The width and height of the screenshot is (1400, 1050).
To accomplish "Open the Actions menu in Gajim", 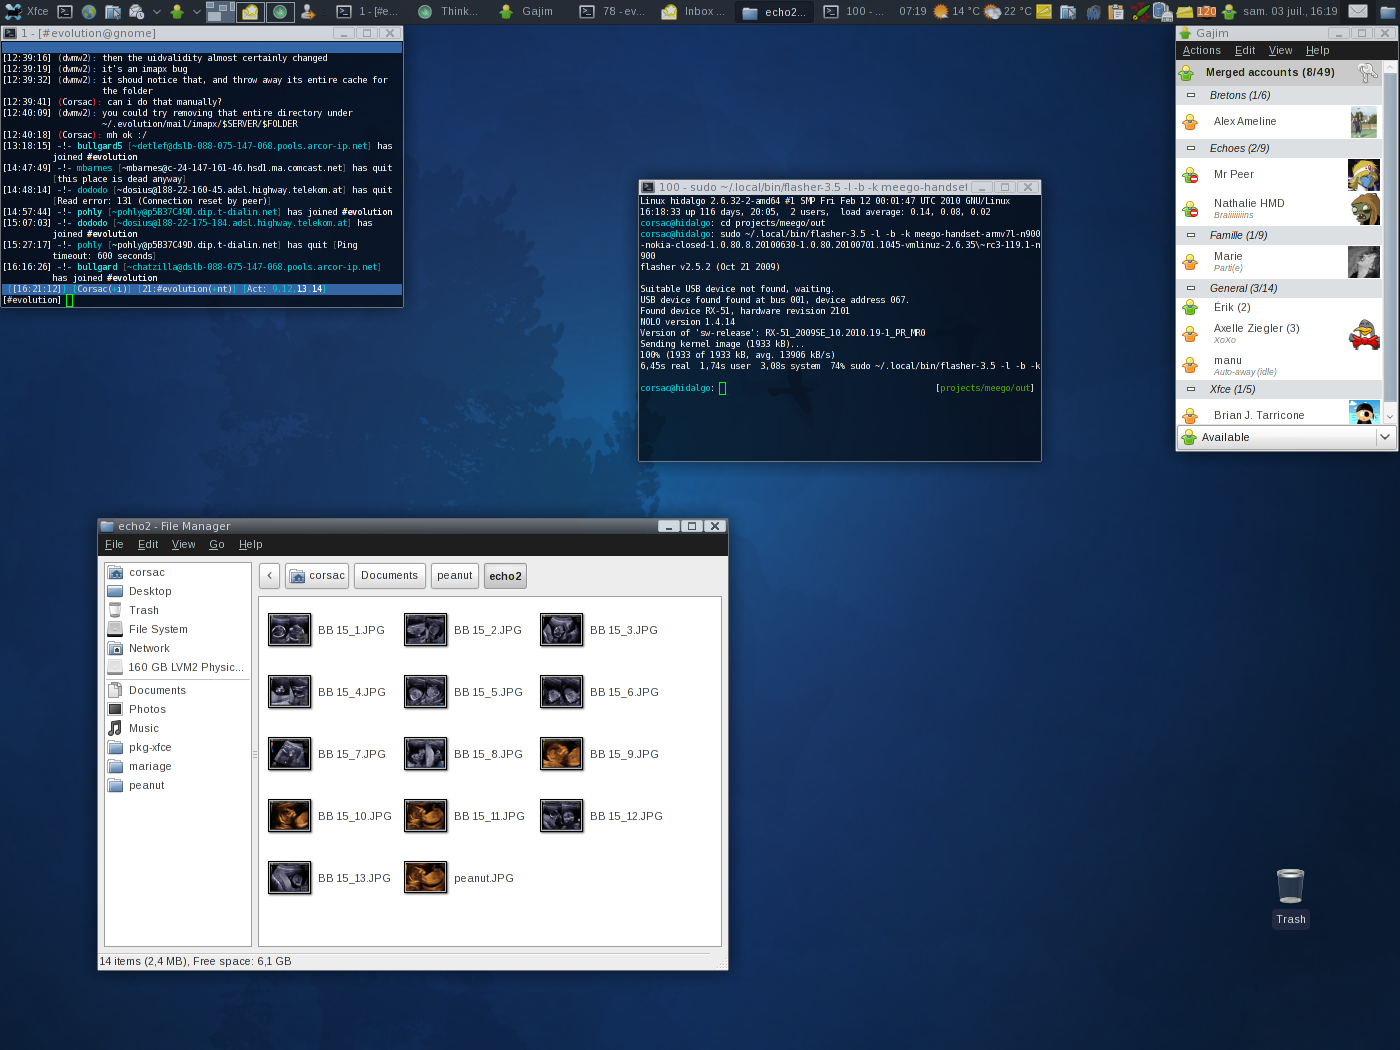I will point(1201,51).
